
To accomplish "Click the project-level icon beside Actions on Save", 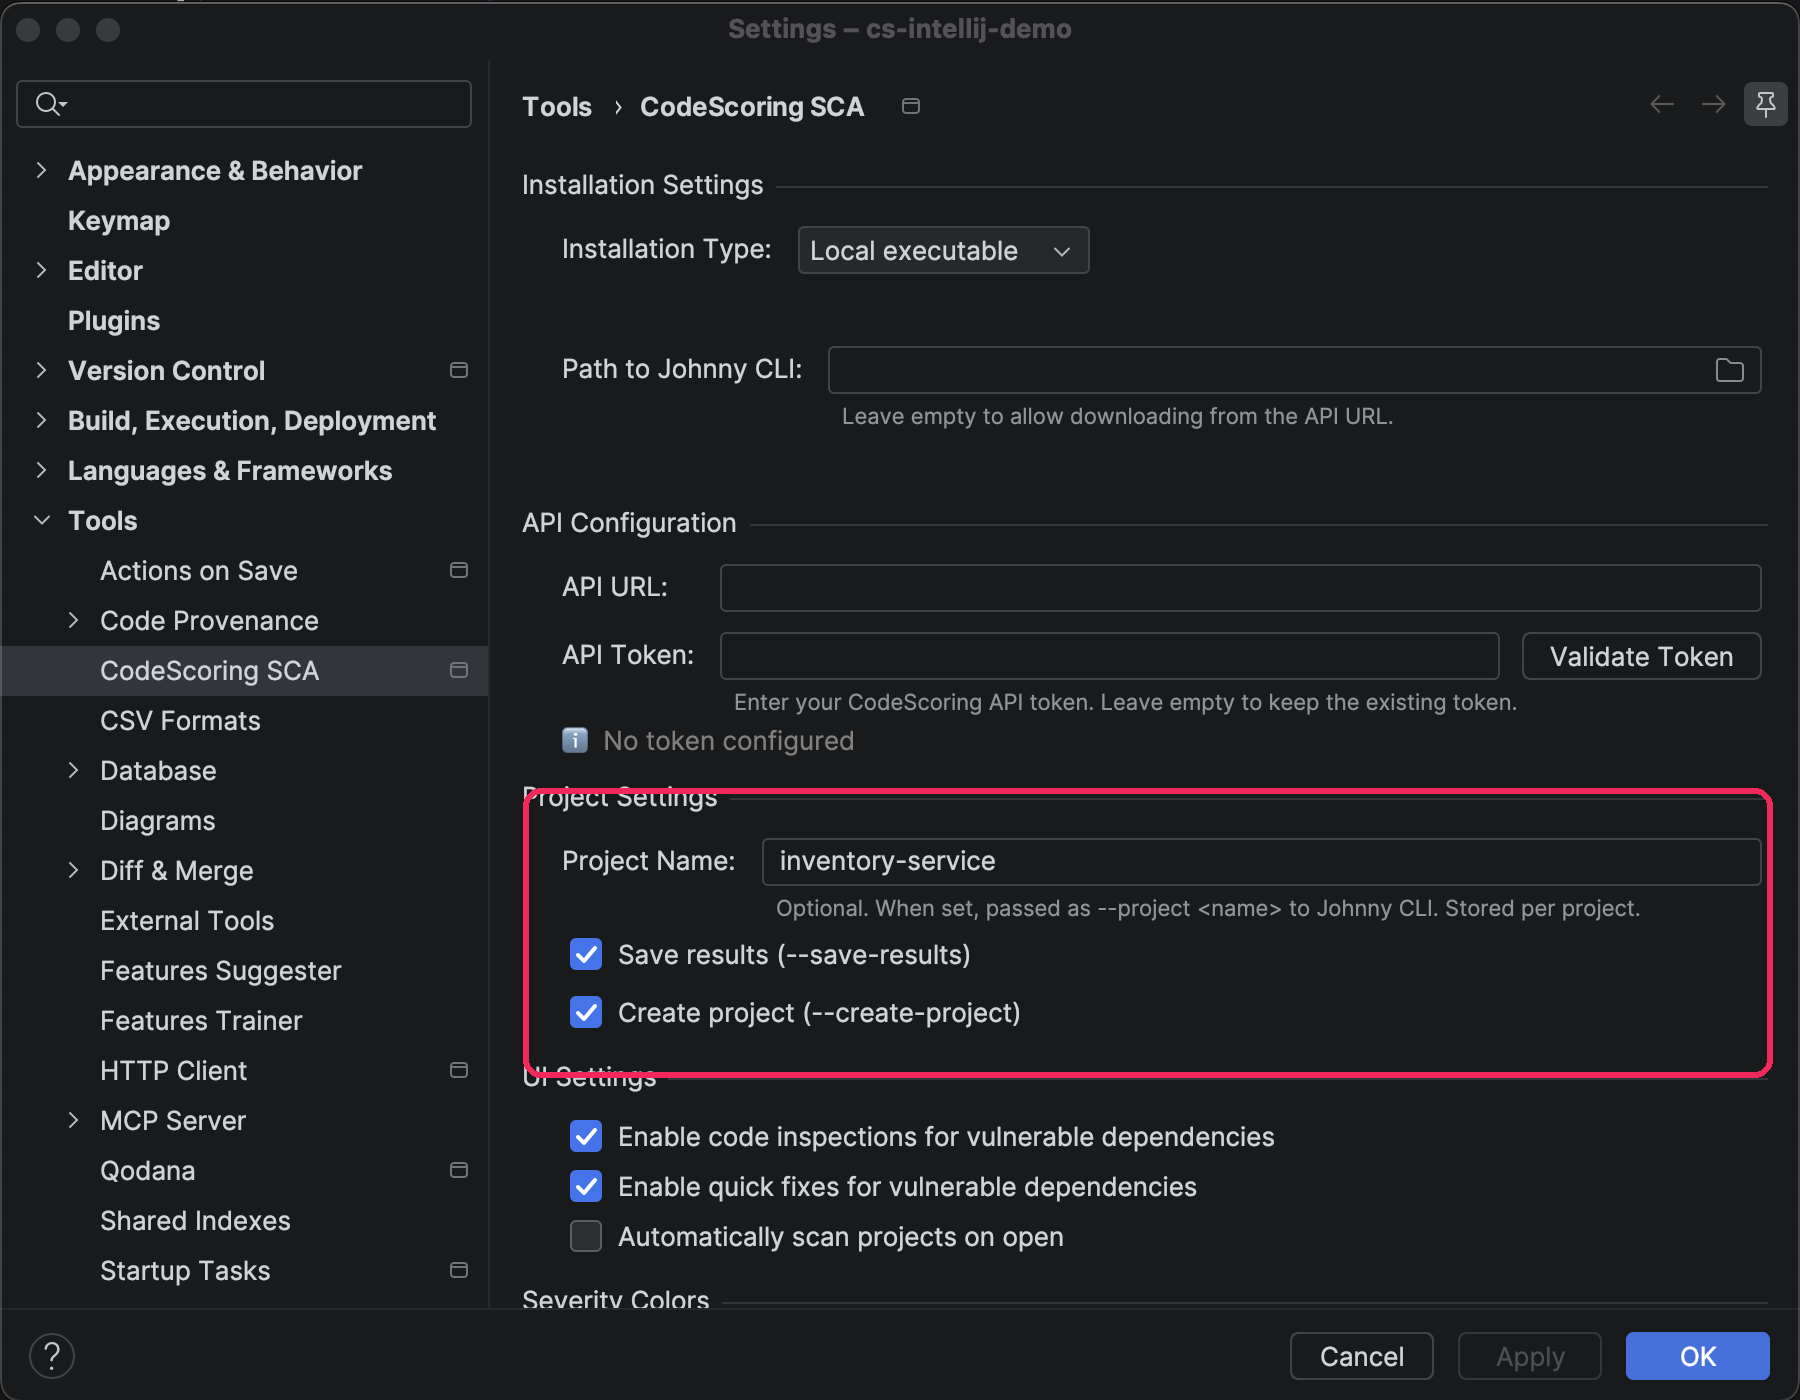I will 459,570.
